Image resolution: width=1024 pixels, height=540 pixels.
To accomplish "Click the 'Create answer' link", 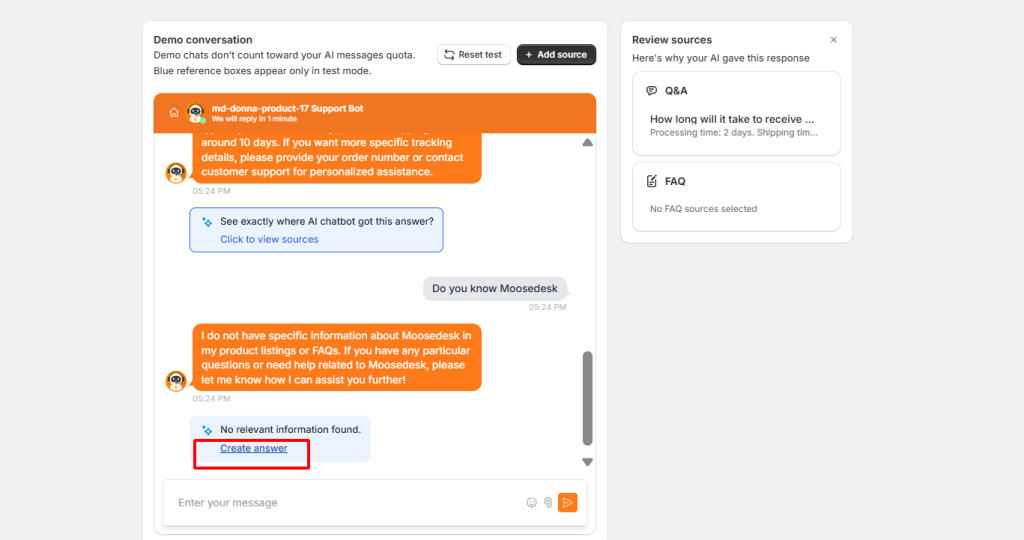I will pyautogui.click(x=254, y=449).
